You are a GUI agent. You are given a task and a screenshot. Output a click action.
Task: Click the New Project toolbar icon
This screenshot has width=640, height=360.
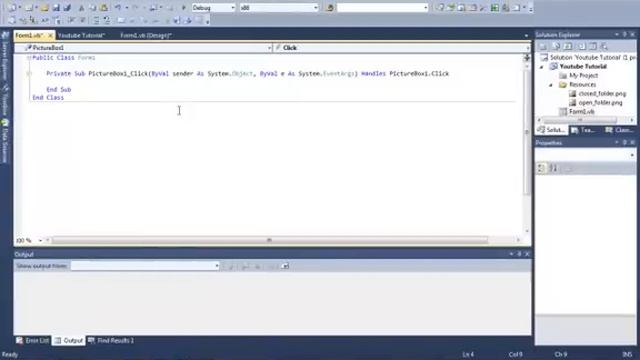[x=12, y=8]
